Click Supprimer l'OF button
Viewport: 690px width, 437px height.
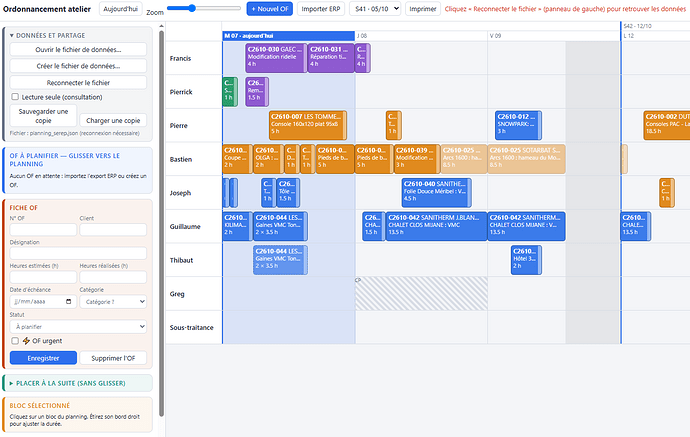113,358
